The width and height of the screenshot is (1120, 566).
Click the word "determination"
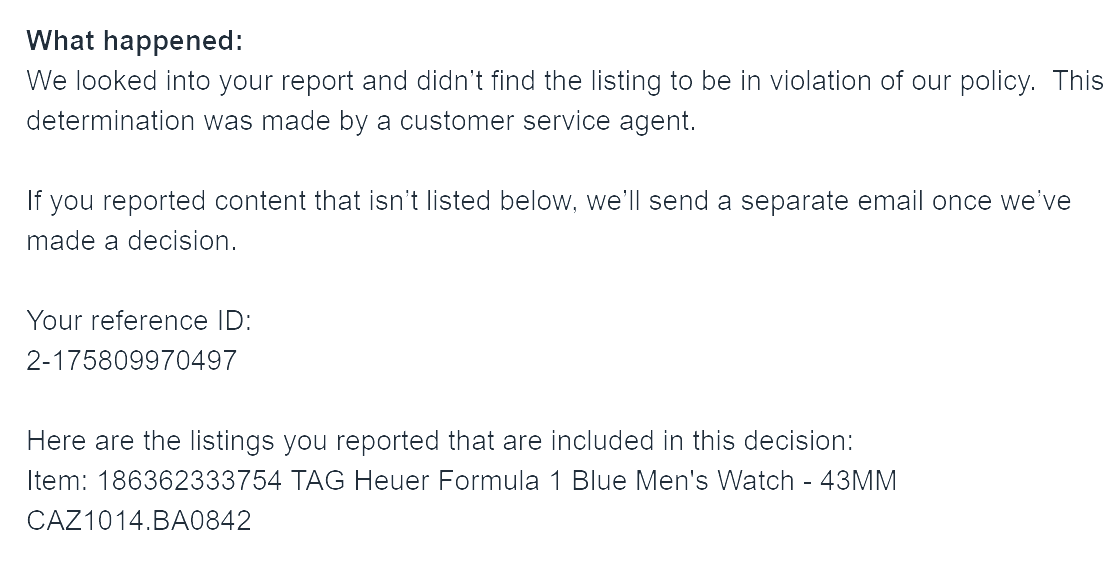click(110, 121)
